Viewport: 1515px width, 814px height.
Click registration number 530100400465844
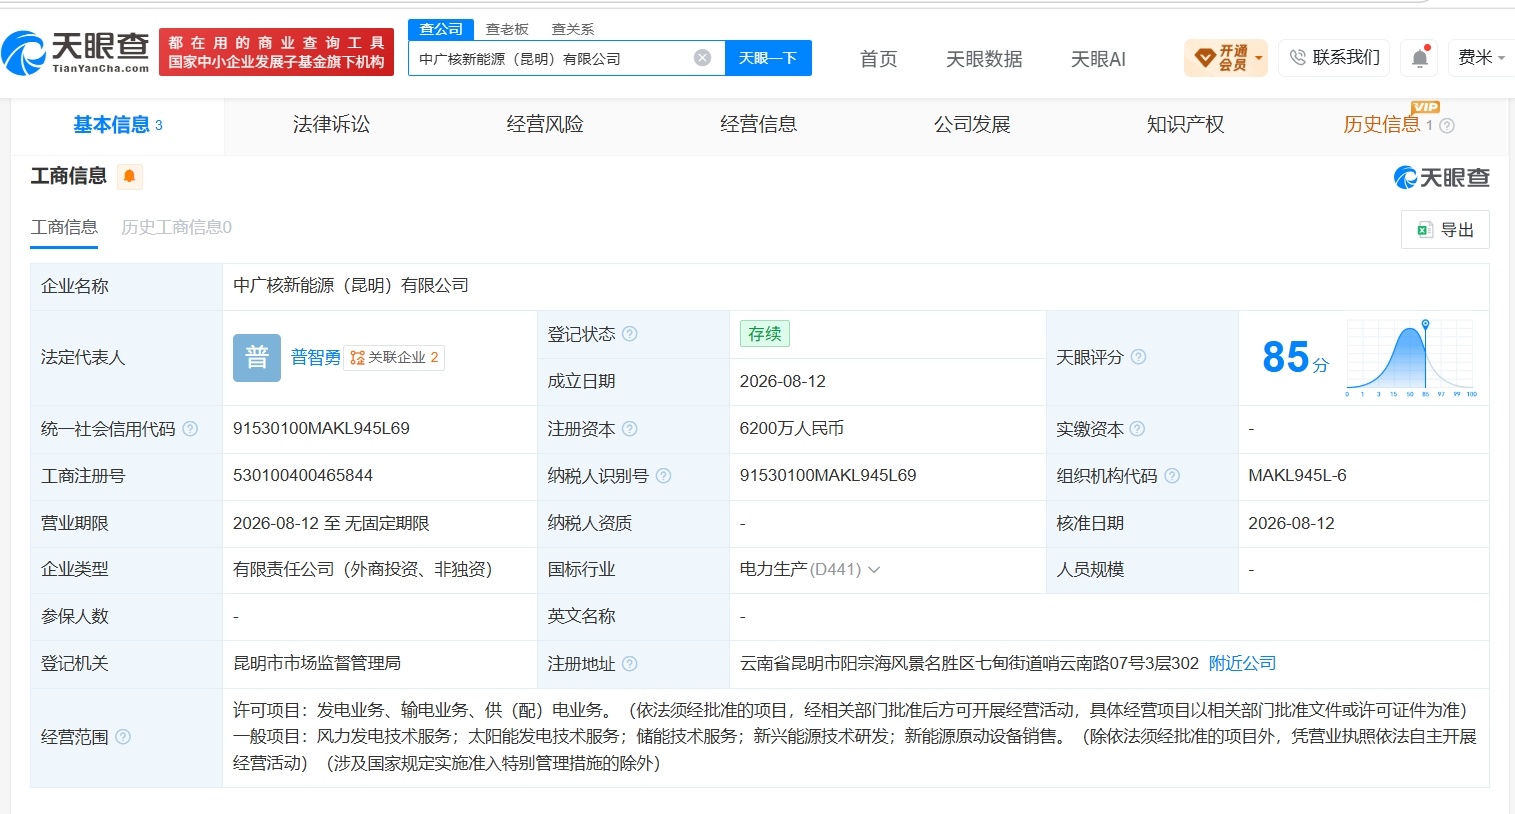[x=303, y=475]
